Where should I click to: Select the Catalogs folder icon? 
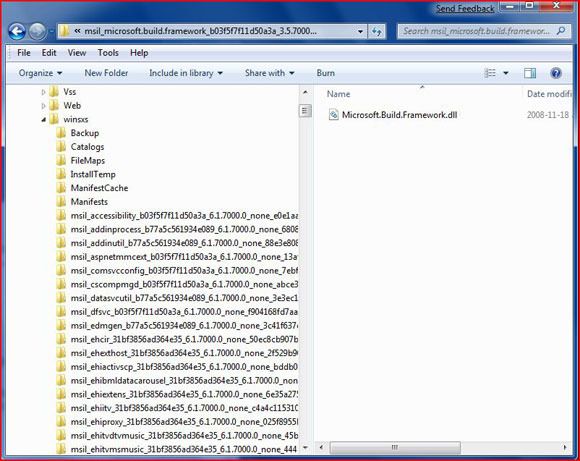pos(61,147)
